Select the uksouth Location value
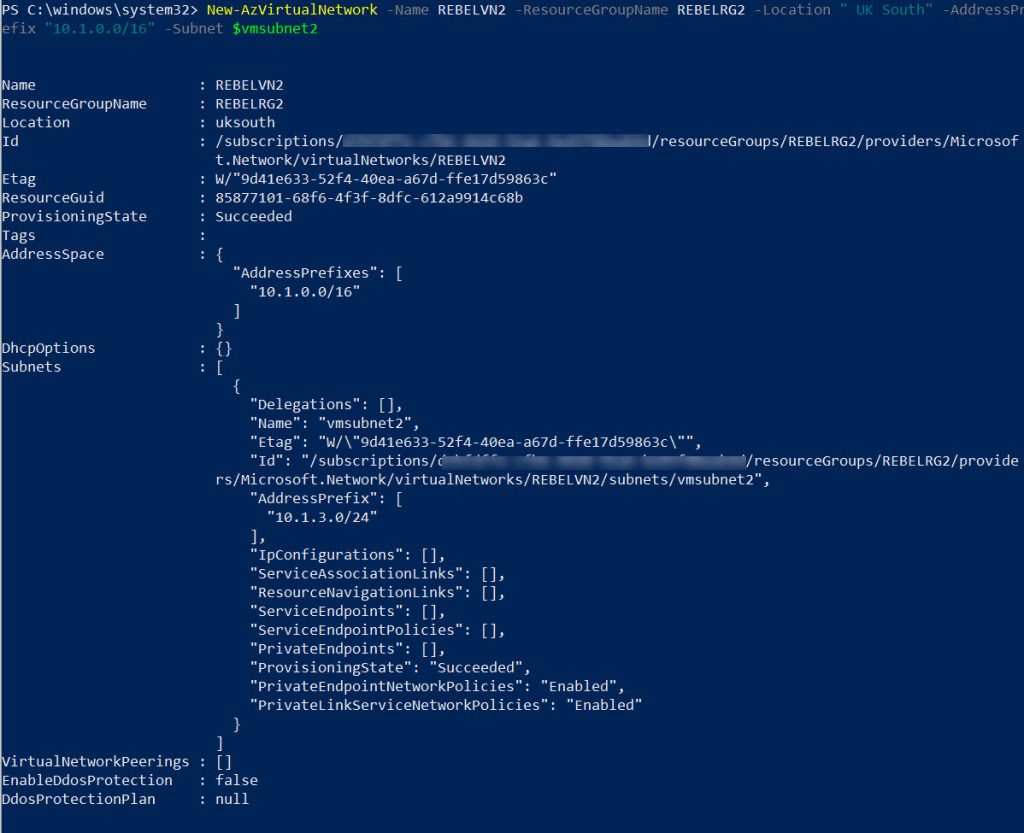 pos(248,122)
